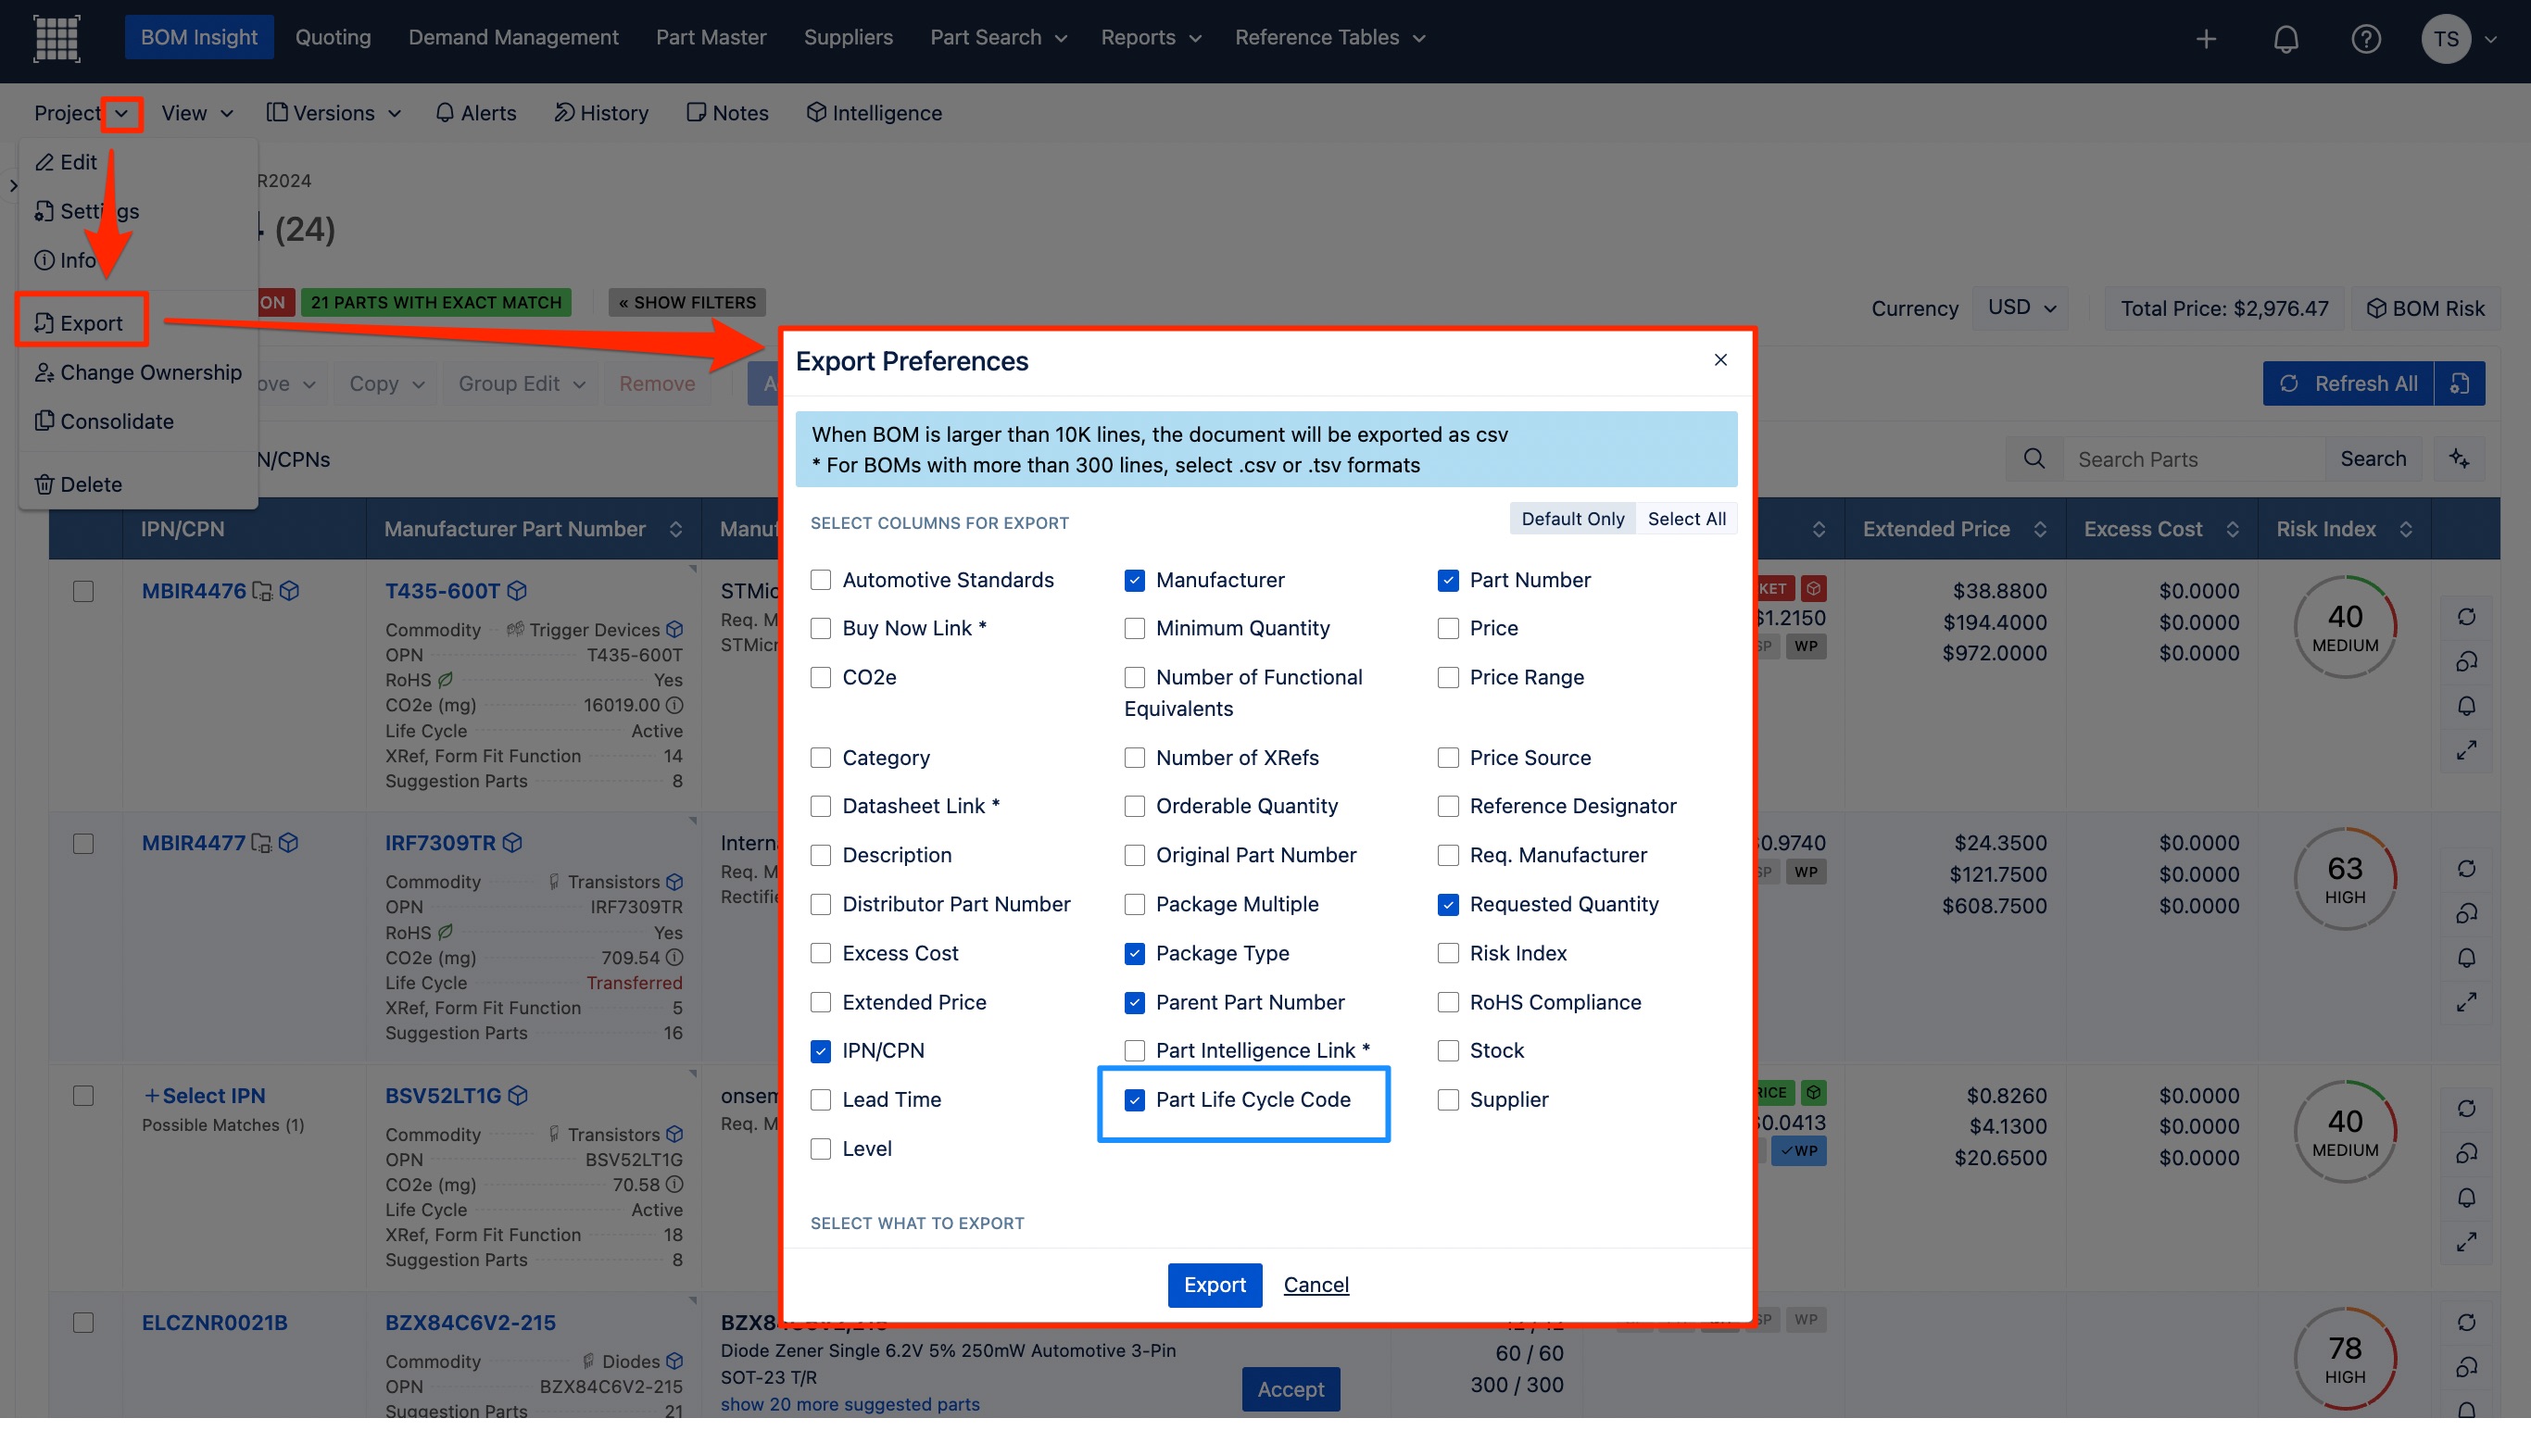Click the sidebar expand chevron at left edge
Image resolution: width=2531 pixels, height=1456 pixels.
click(x=13, y=186)
